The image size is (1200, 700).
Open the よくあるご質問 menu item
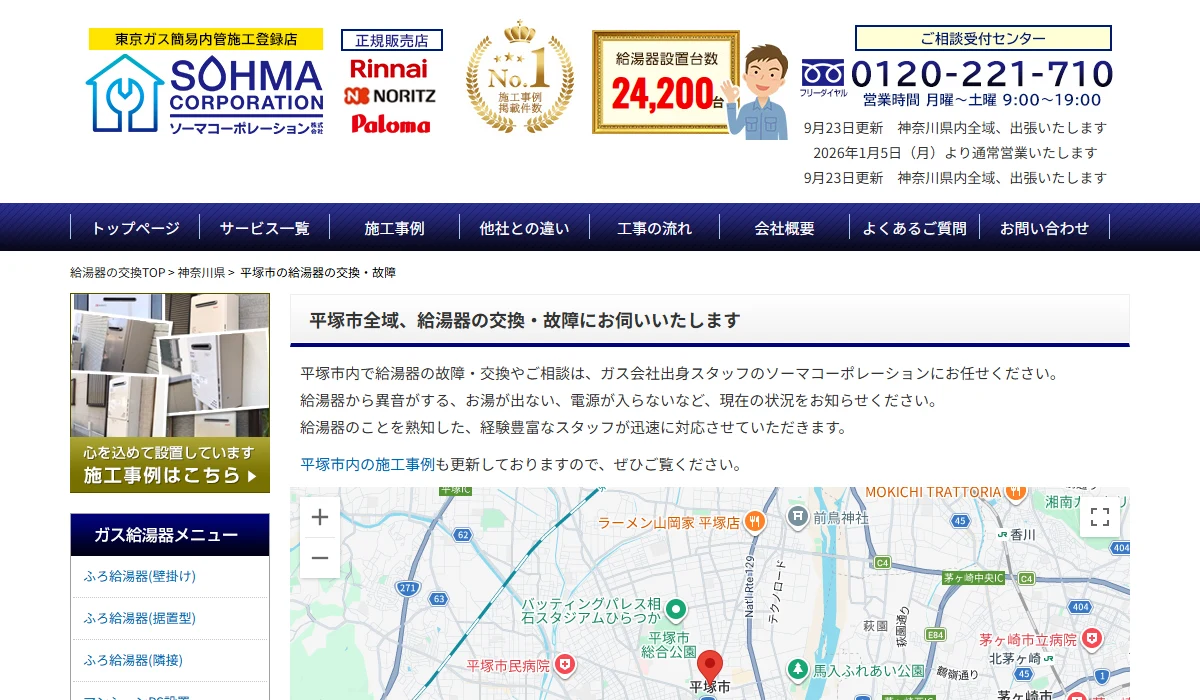[x=915, y=228]
